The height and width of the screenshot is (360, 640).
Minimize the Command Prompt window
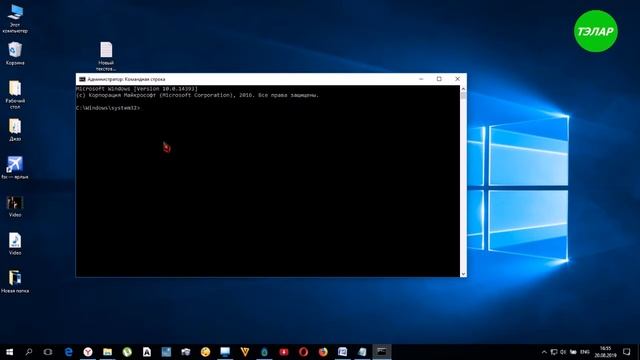click(421, 79)
